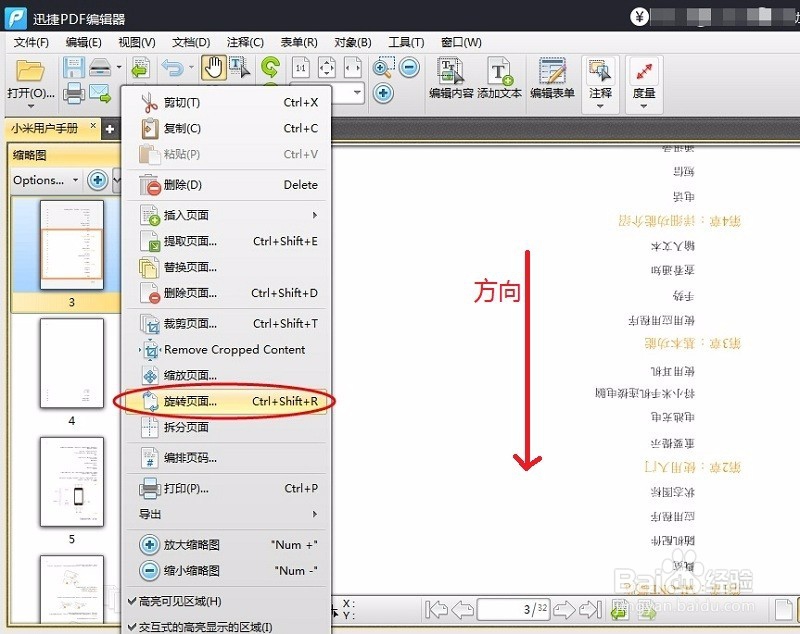Open the 文件(F) menu
Screen dimensions: 800x634
pos(31,42)
